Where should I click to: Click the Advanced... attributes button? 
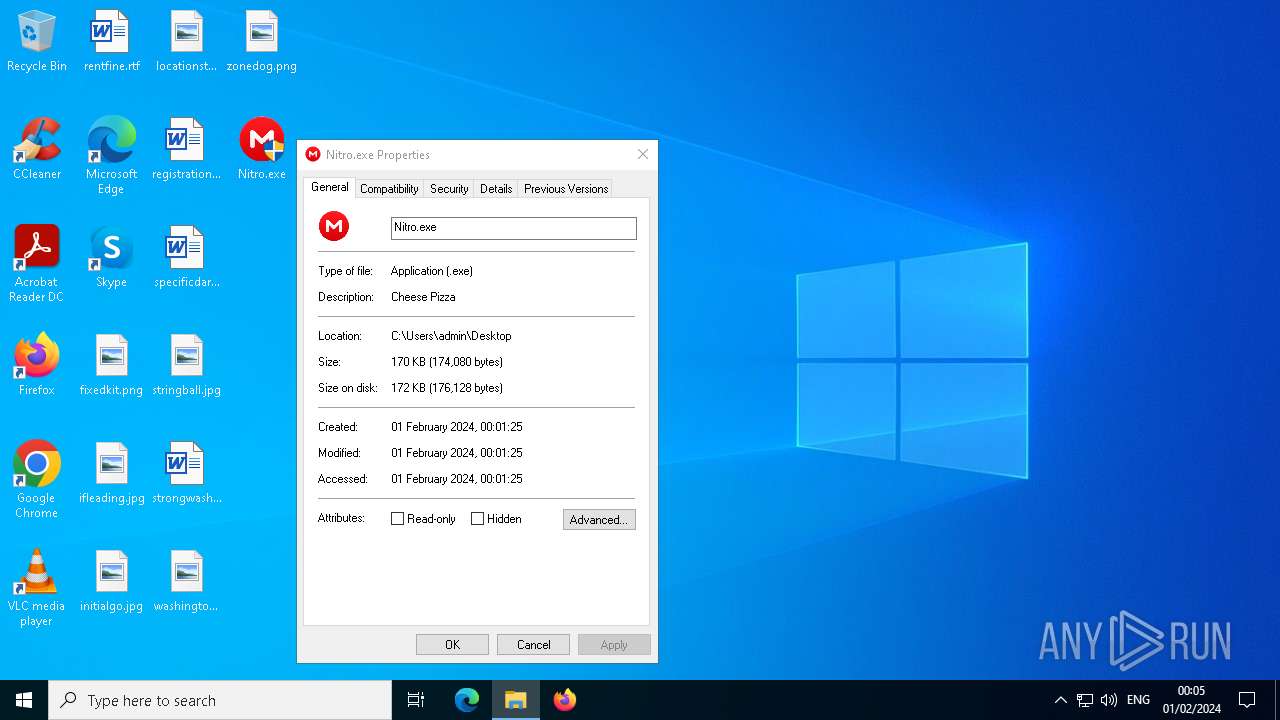click(x=599, y=520)
